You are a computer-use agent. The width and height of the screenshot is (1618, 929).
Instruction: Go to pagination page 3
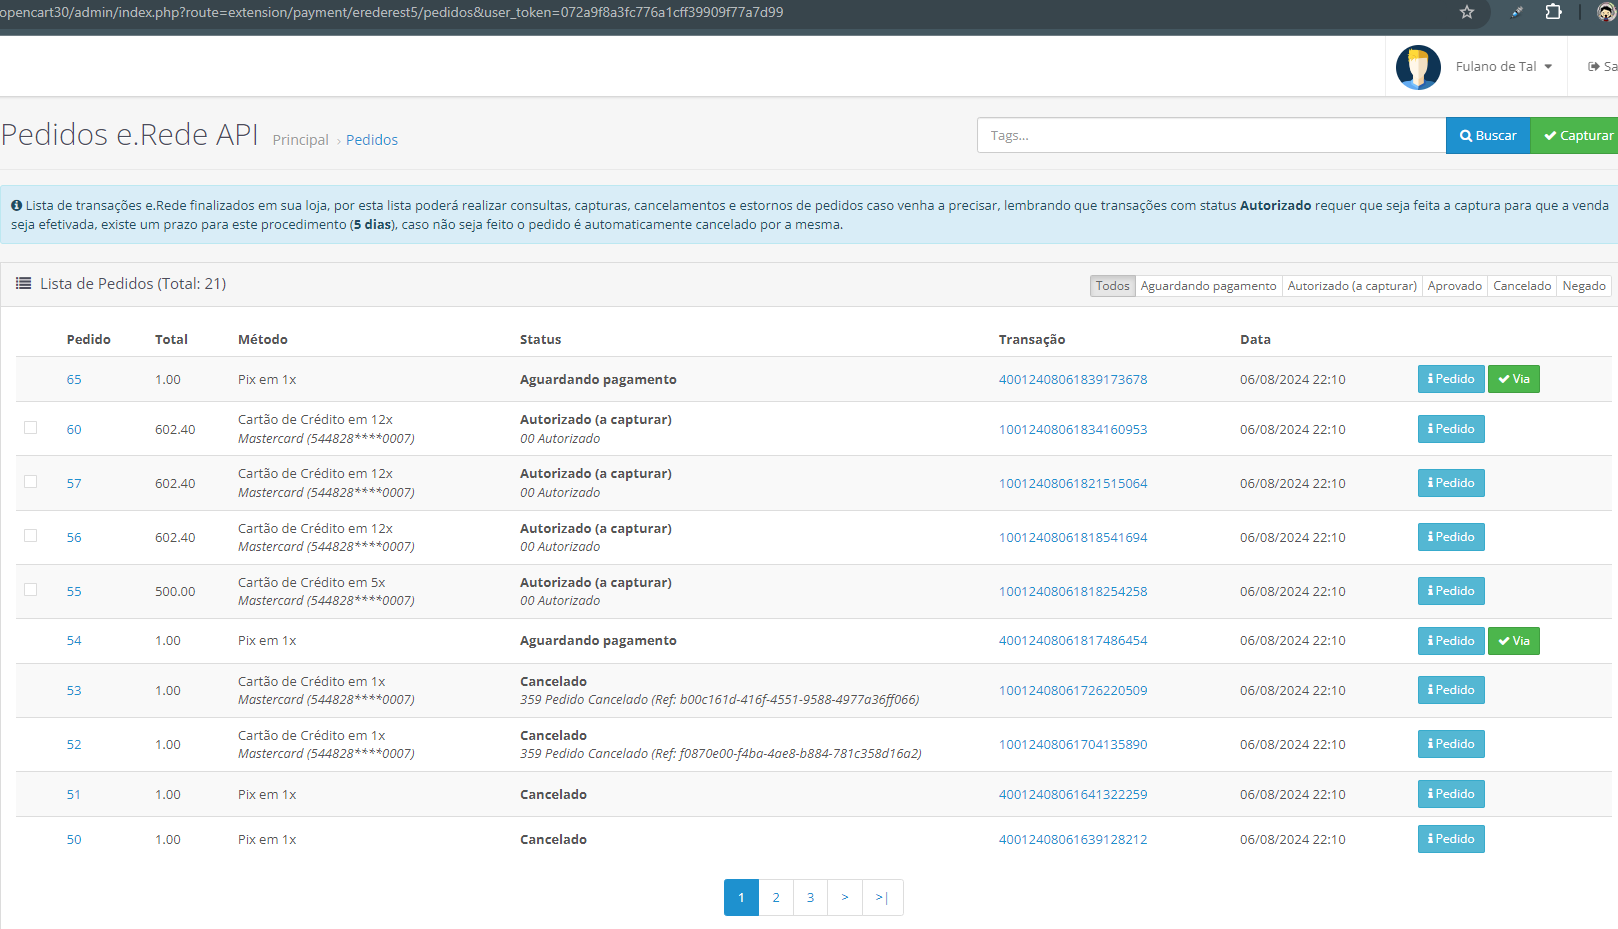[810, 898]
